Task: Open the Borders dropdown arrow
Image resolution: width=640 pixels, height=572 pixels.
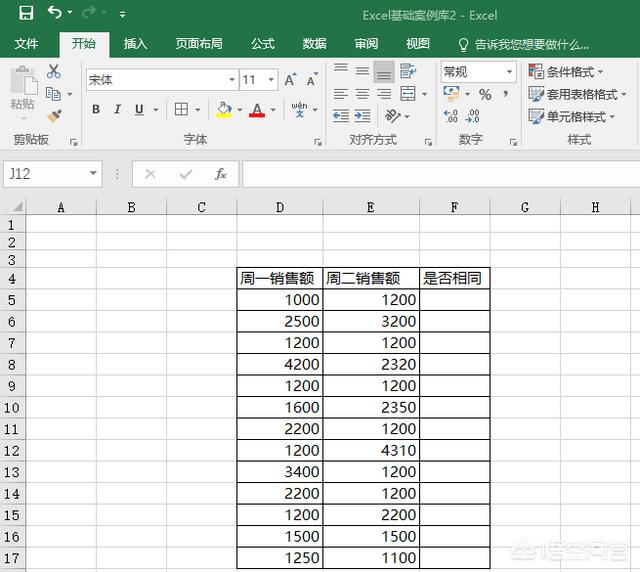Action: (198, 109)
